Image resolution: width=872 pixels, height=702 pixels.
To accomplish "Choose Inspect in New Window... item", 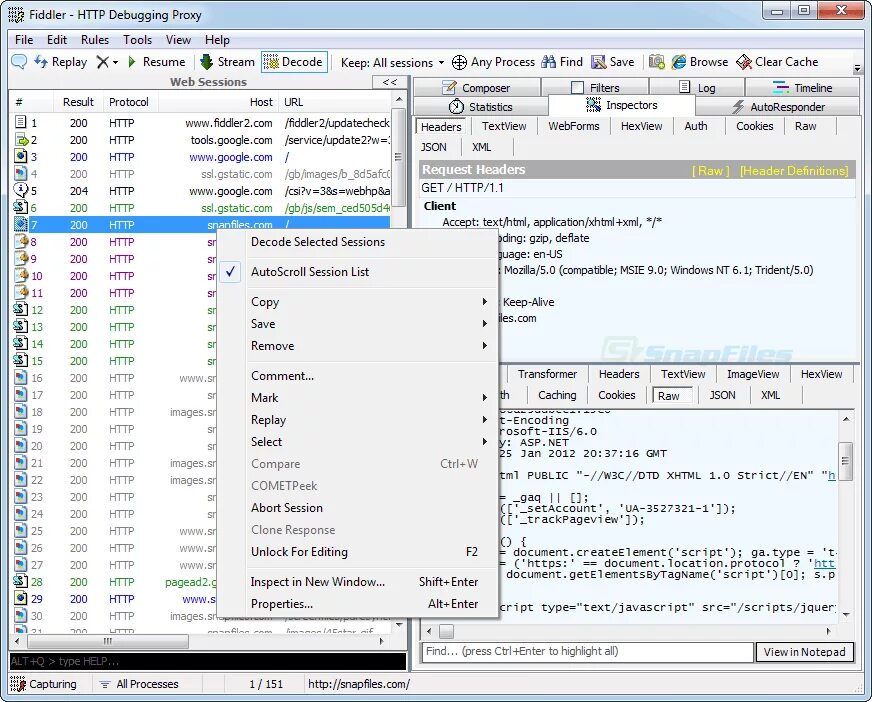I will pyautogui.click(x=358, y=582).
